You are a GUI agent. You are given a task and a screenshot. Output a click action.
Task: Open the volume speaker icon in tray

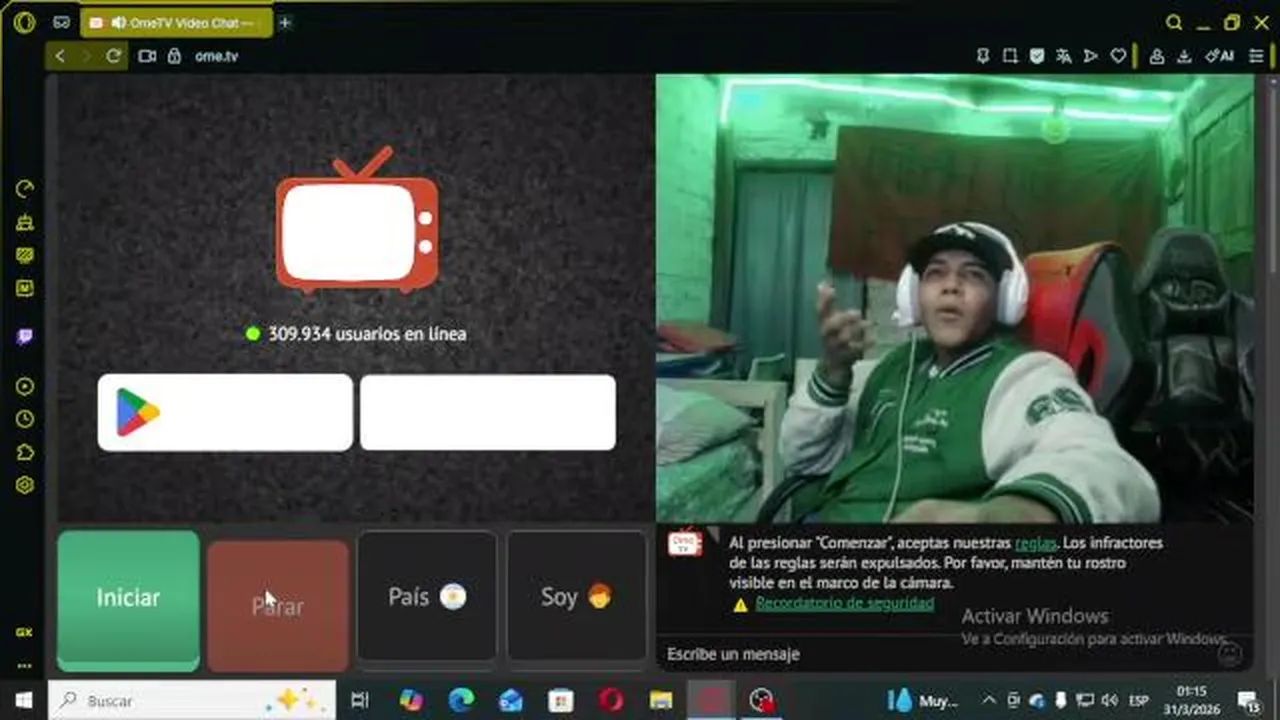pyautogui.click(x=1110, y=700)
